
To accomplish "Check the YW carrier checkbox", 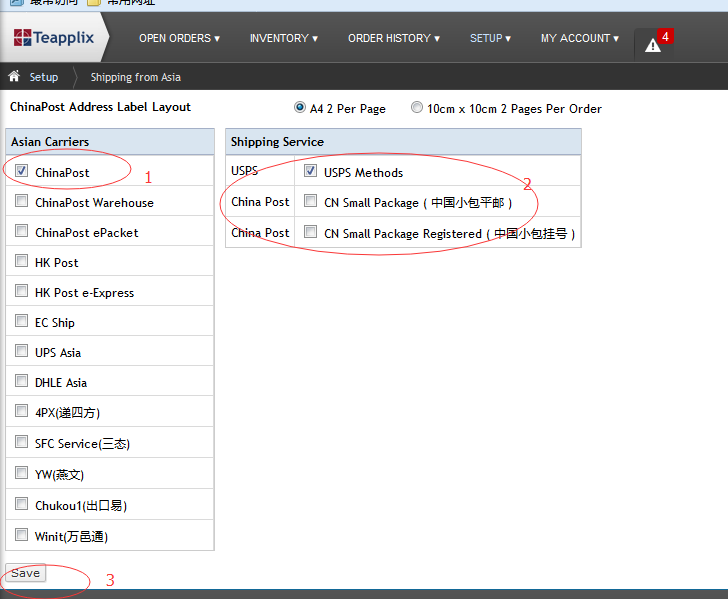I will [x=21, y=472].
